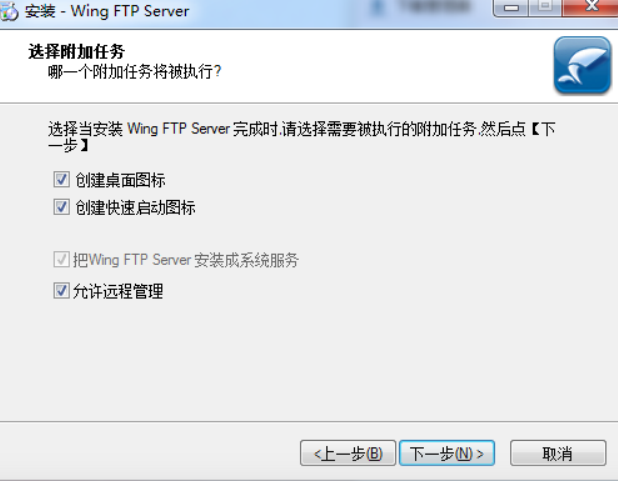Screen dimensions: 618x481
Task: Go to next step with 下一步(N)
Action: pyautogui.click(x=447, y=453)
